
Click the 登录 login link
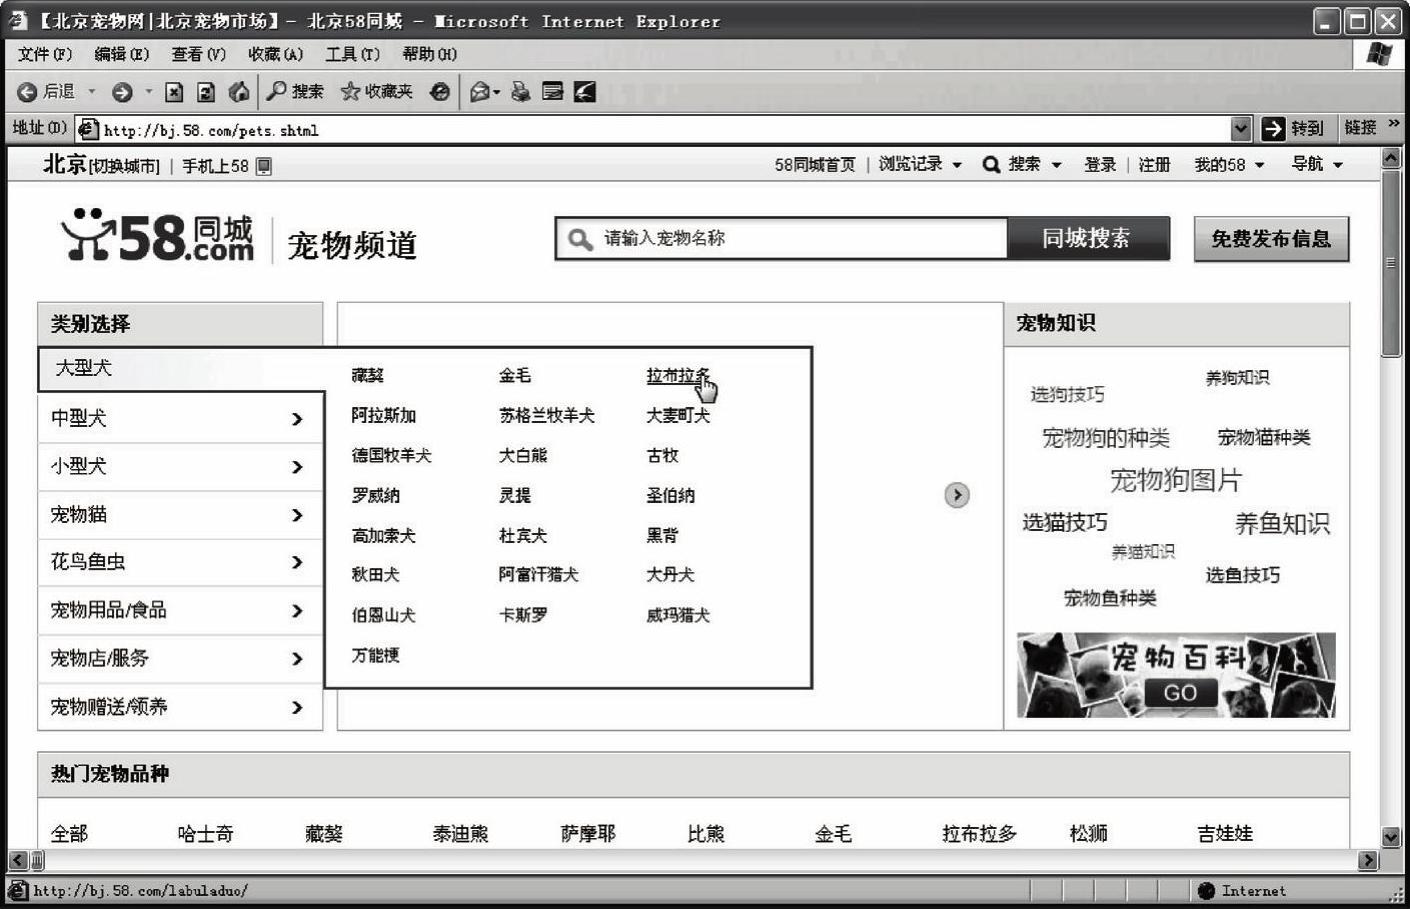(x=1100, y=165)
